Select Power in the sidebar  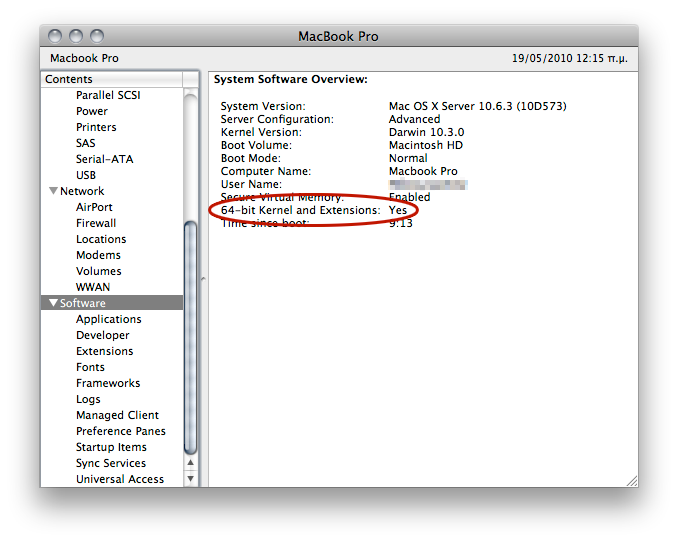click(x=92, y=111)
